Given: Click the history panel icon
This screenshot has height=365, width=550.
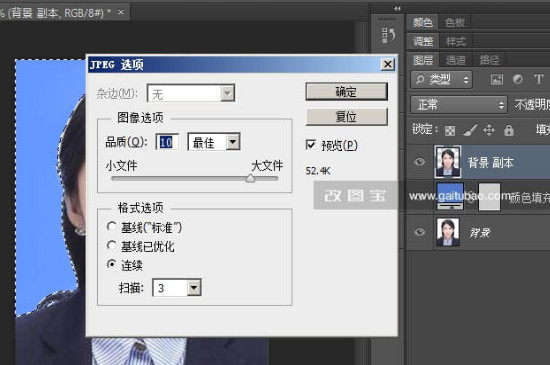Looking at the screenshot, I should (388, 35).
